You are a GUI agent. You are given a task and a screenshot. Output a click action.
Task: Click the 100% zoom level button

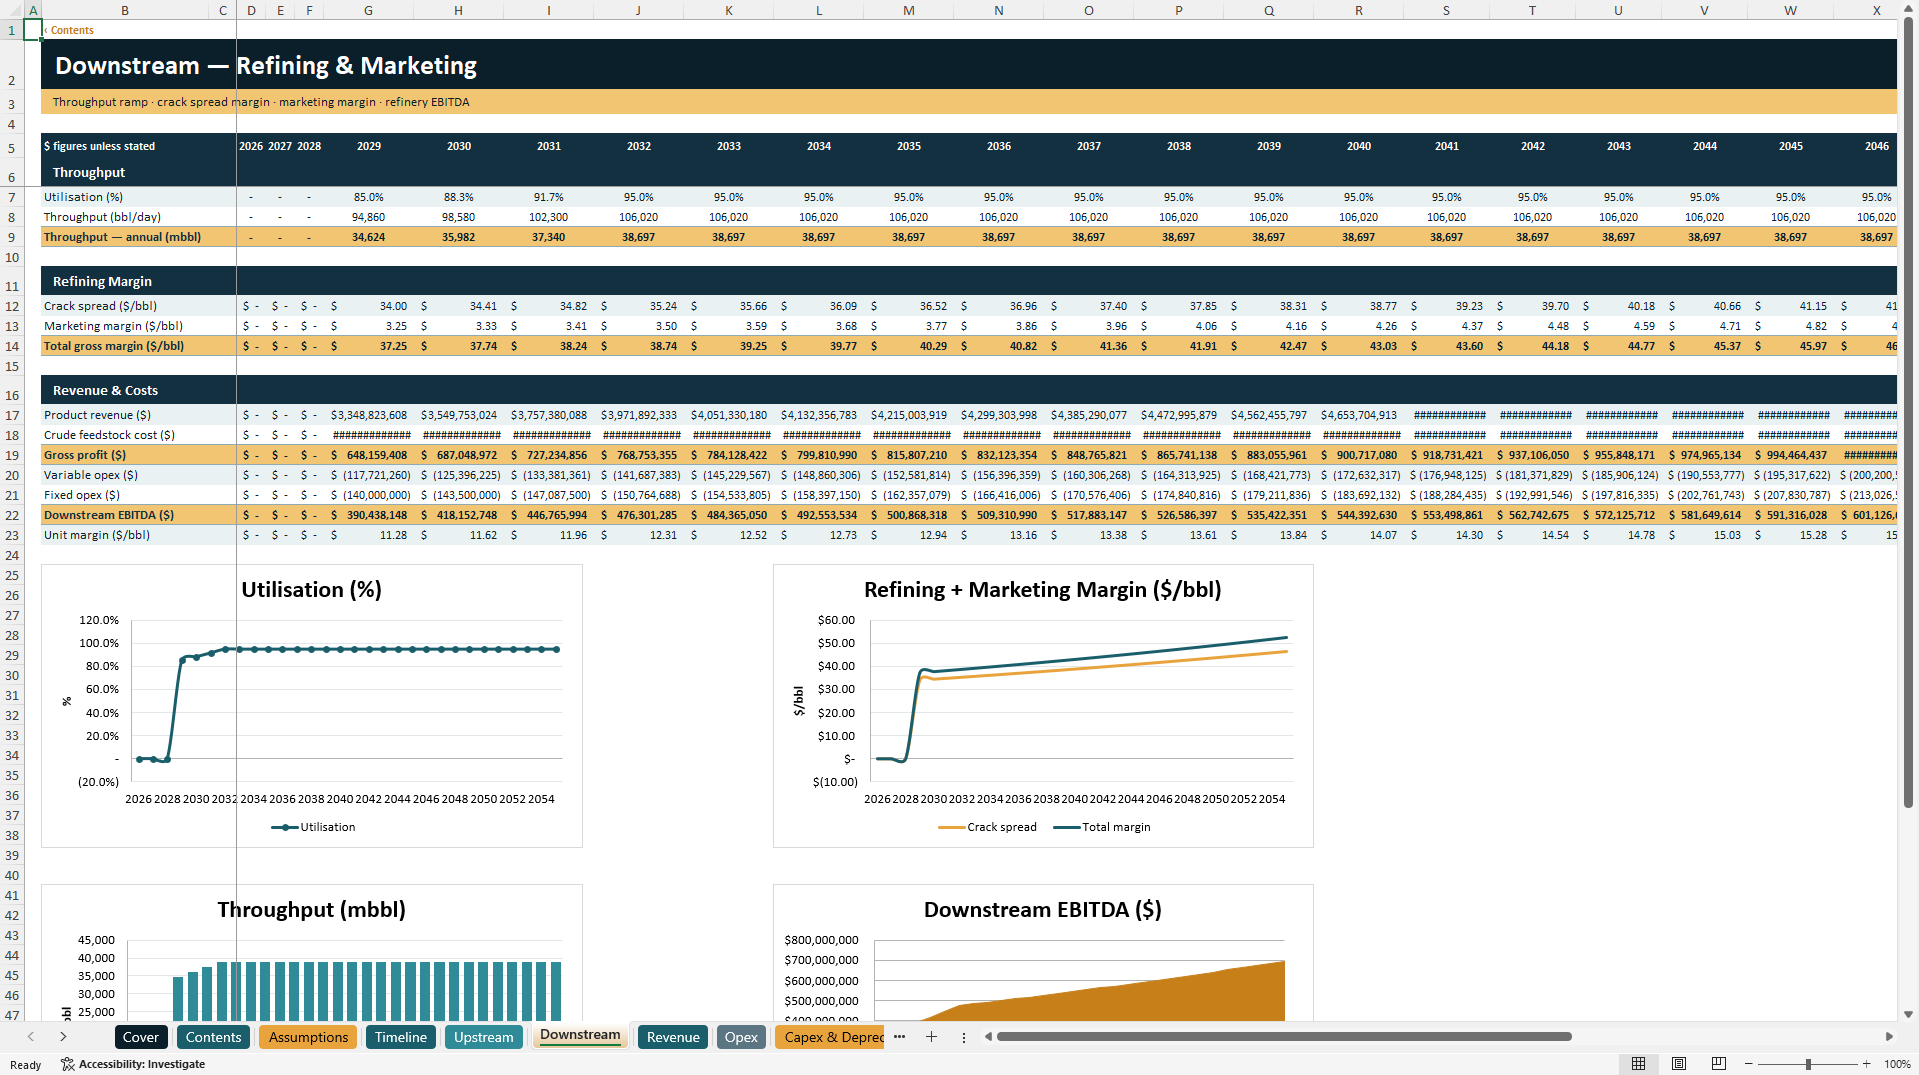click(x=1897, y=1064)
